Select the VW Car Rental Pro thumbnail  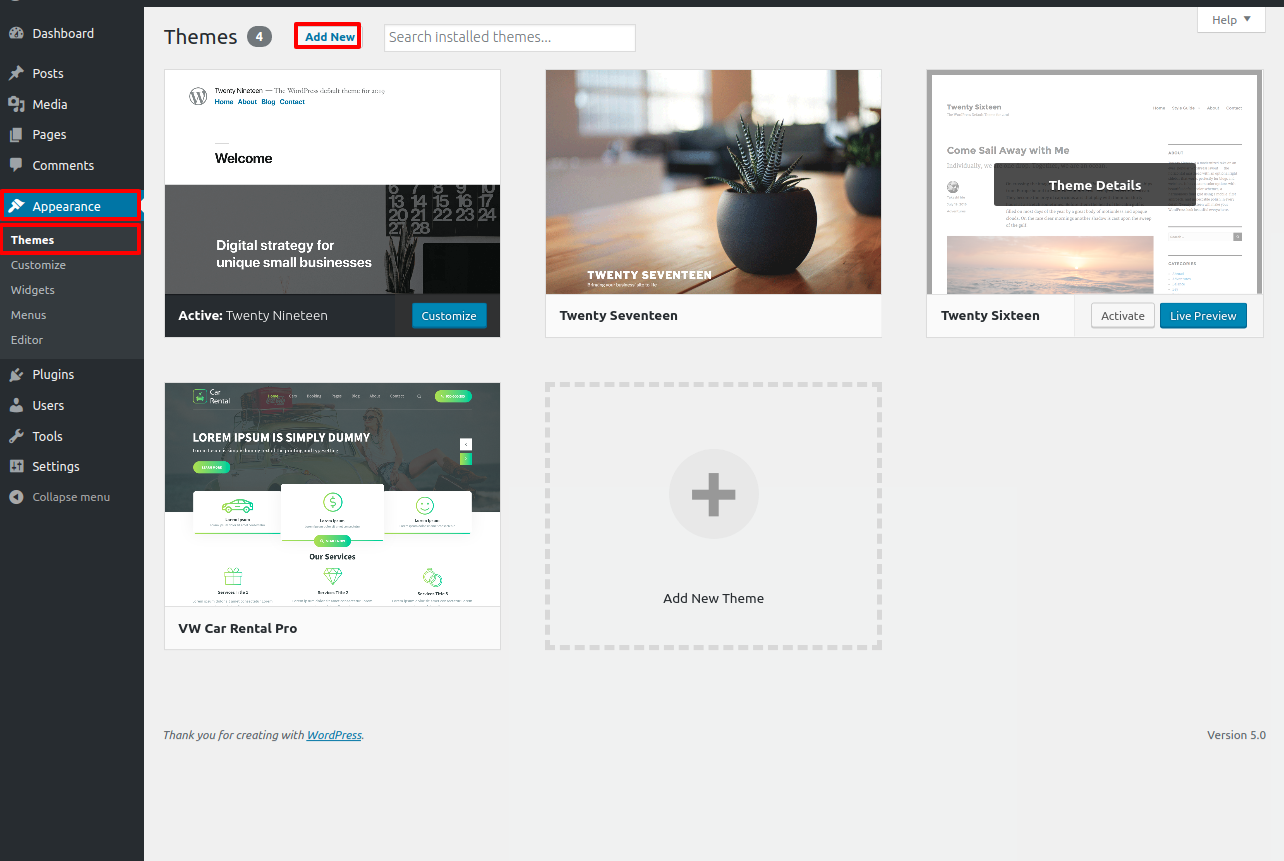(332, 494)
